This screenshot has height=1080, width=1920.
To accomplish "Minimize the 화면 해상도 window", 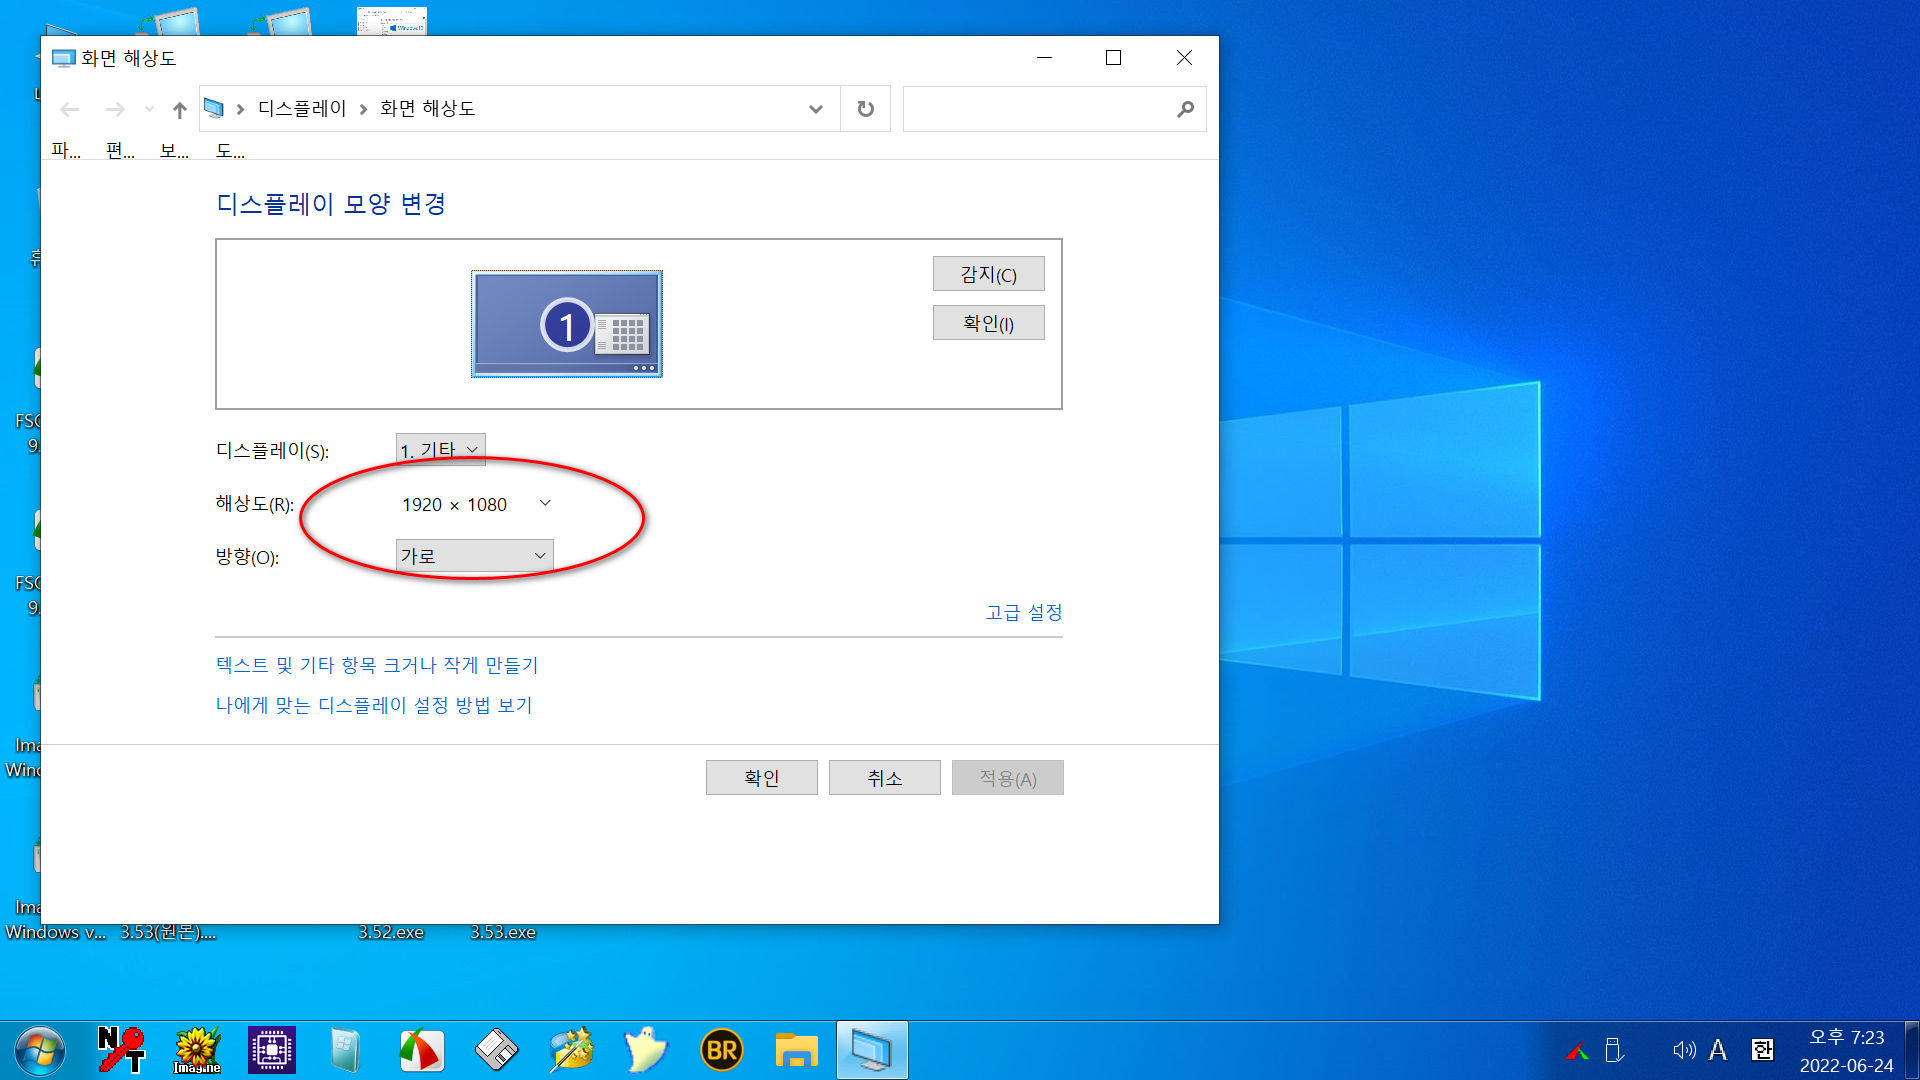I will (x=1045, y=58).
